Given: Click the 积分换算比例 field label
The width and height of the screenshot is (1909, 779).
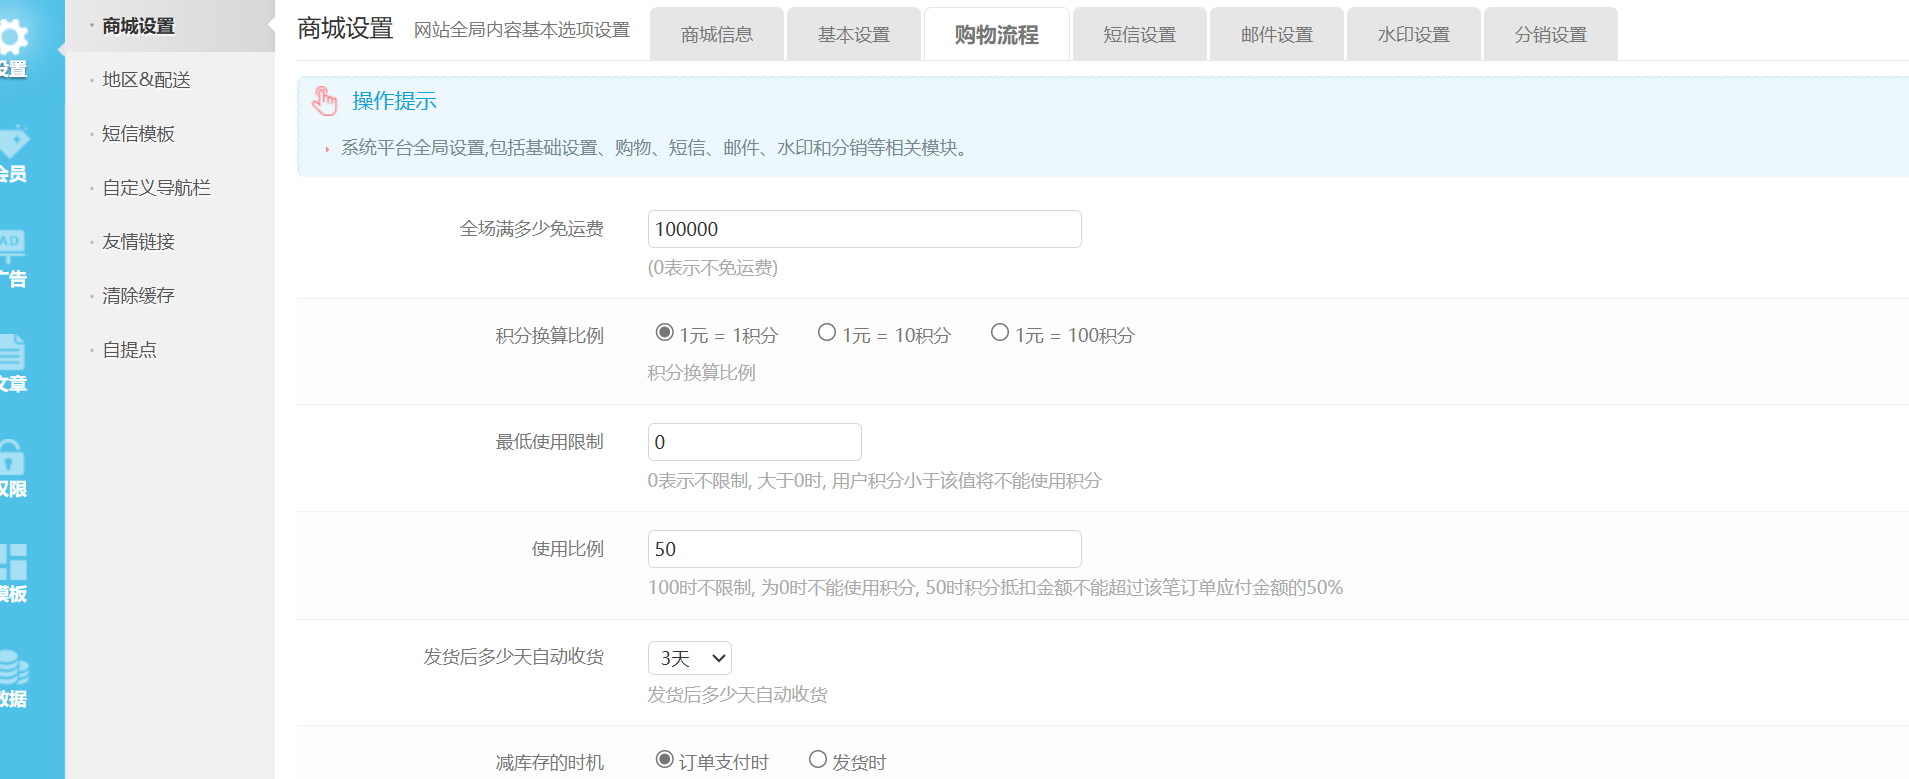Looking at the screenshot, I should point(550,336).
